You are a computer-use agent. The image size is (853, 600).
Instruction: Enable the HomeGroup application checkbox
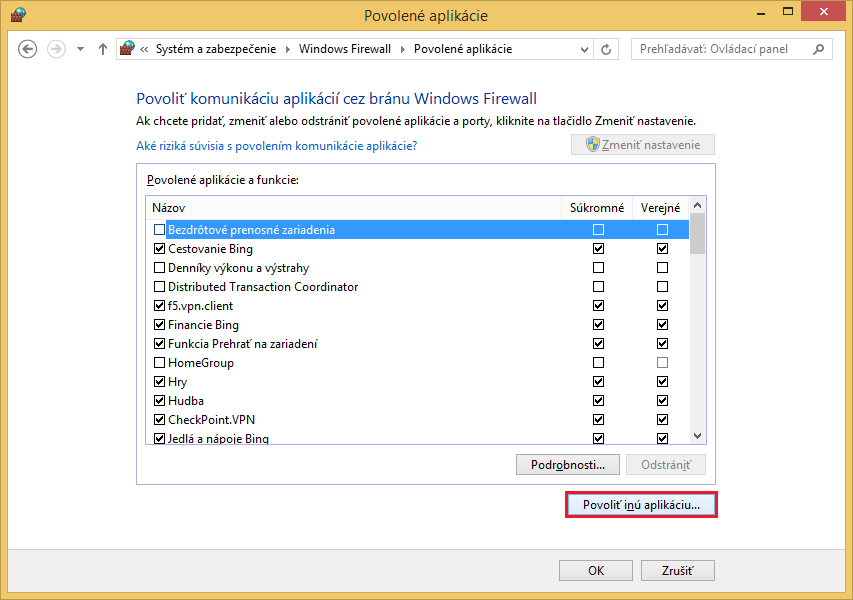coord(159,363)
